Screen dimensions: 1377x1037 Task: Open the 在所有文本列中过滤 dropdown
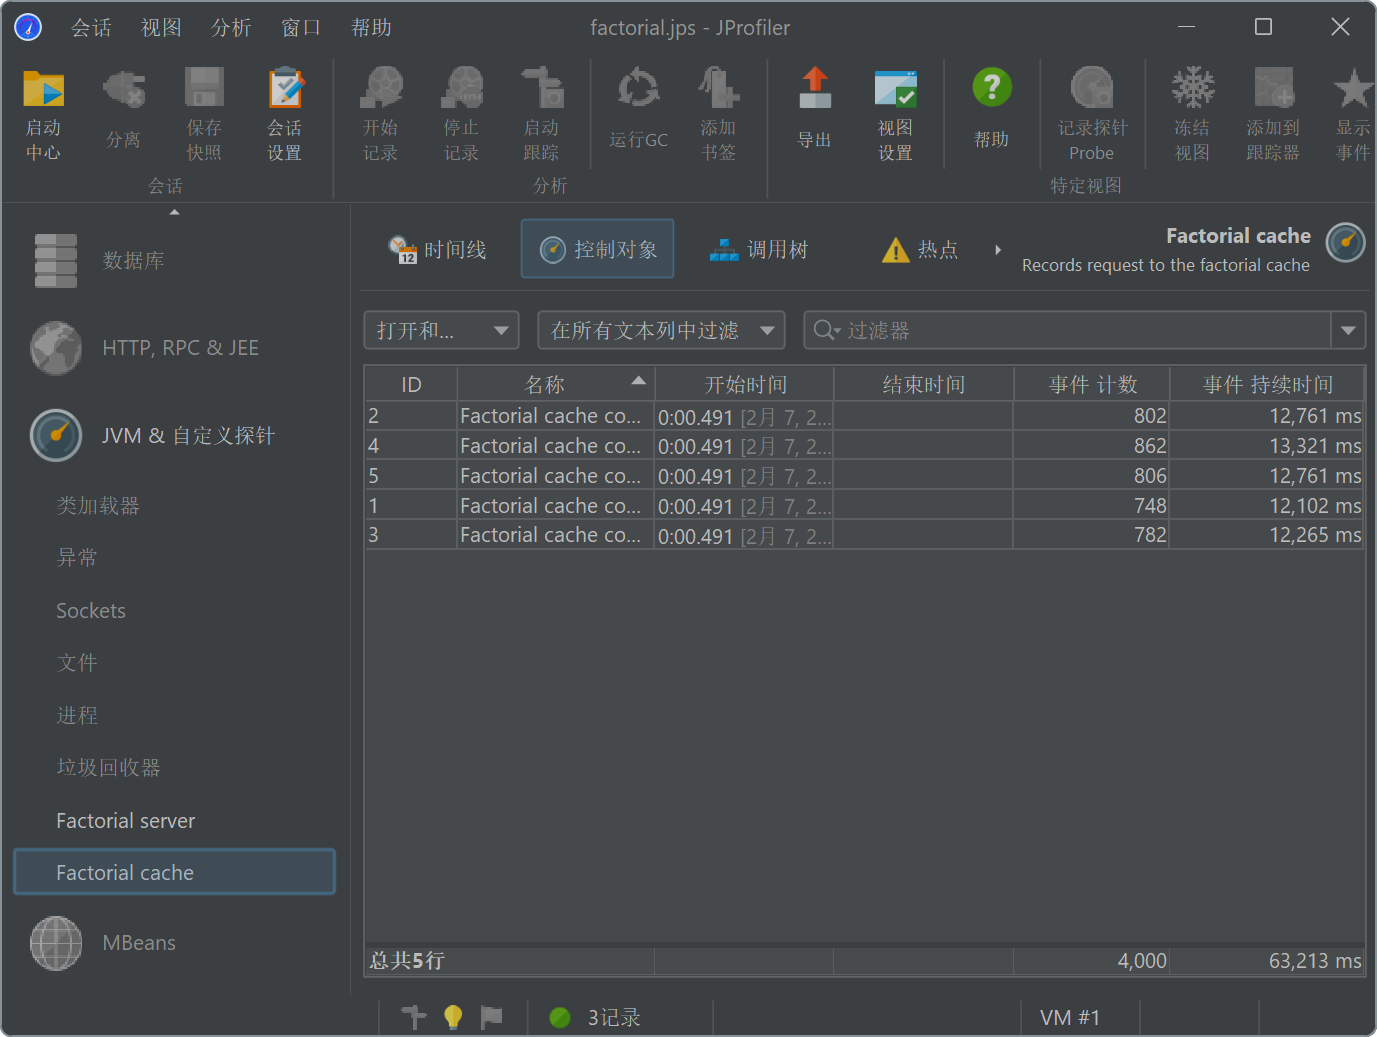661,330
